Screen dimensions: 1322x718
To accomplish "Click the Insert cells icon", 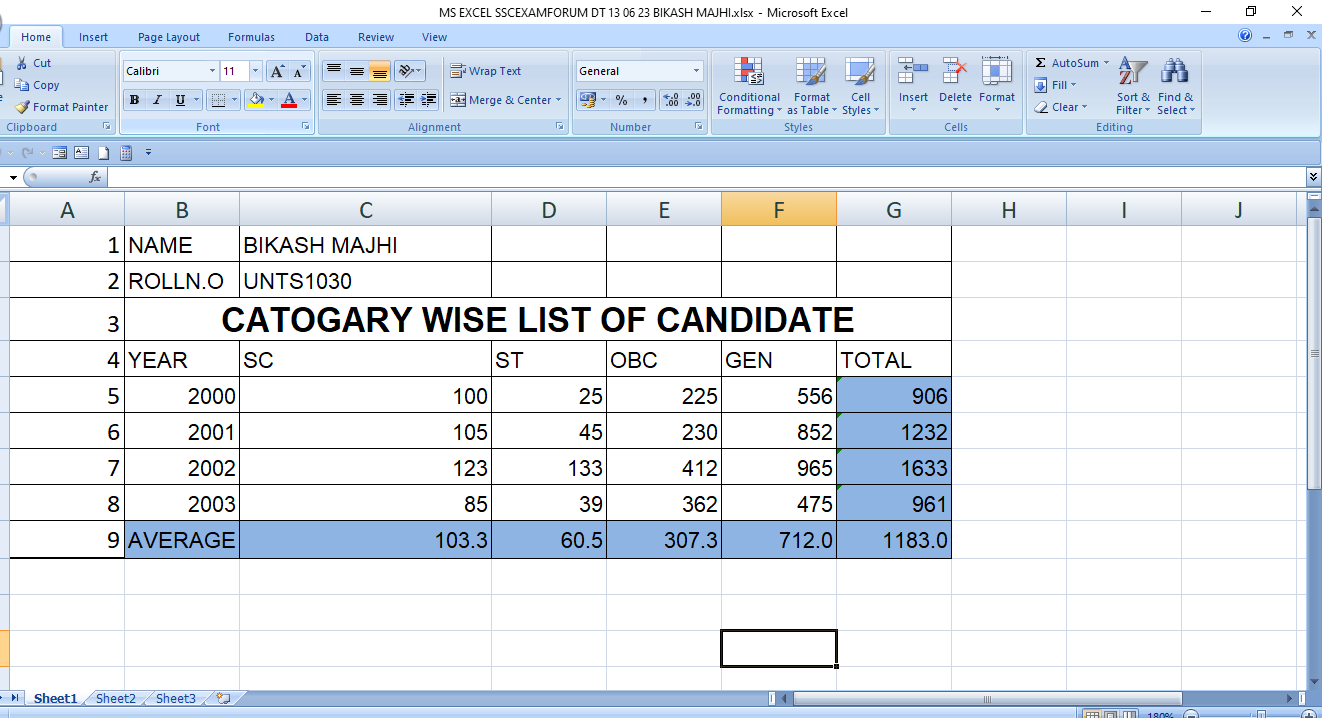I will 912,72.
